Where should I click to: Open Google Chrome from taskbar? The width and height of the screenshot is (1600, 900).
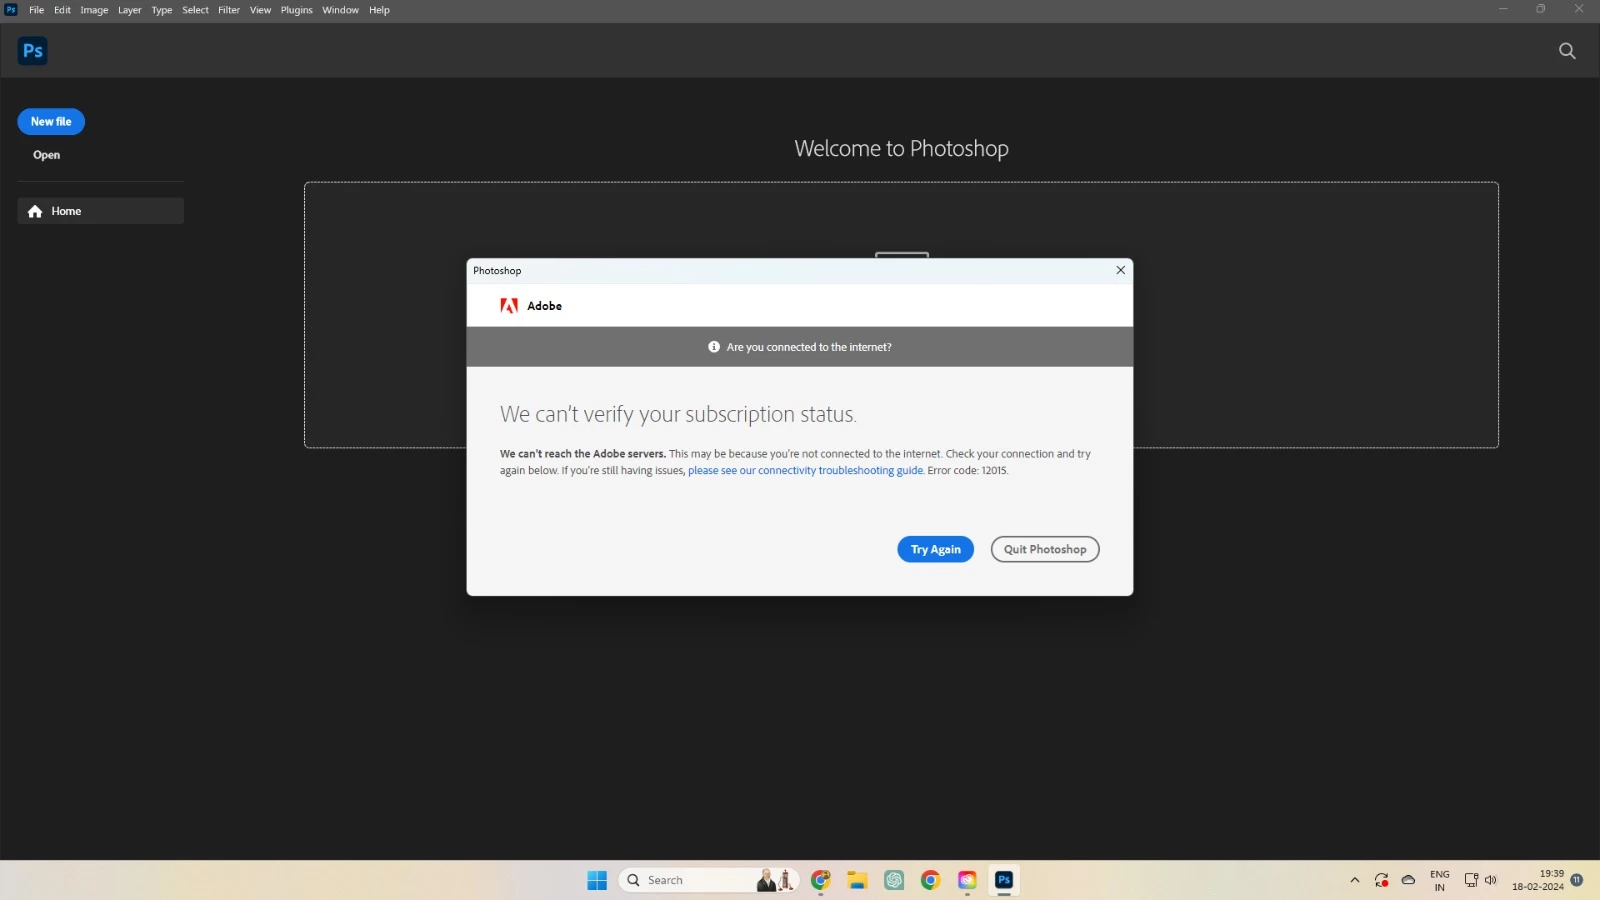[931, 880]
